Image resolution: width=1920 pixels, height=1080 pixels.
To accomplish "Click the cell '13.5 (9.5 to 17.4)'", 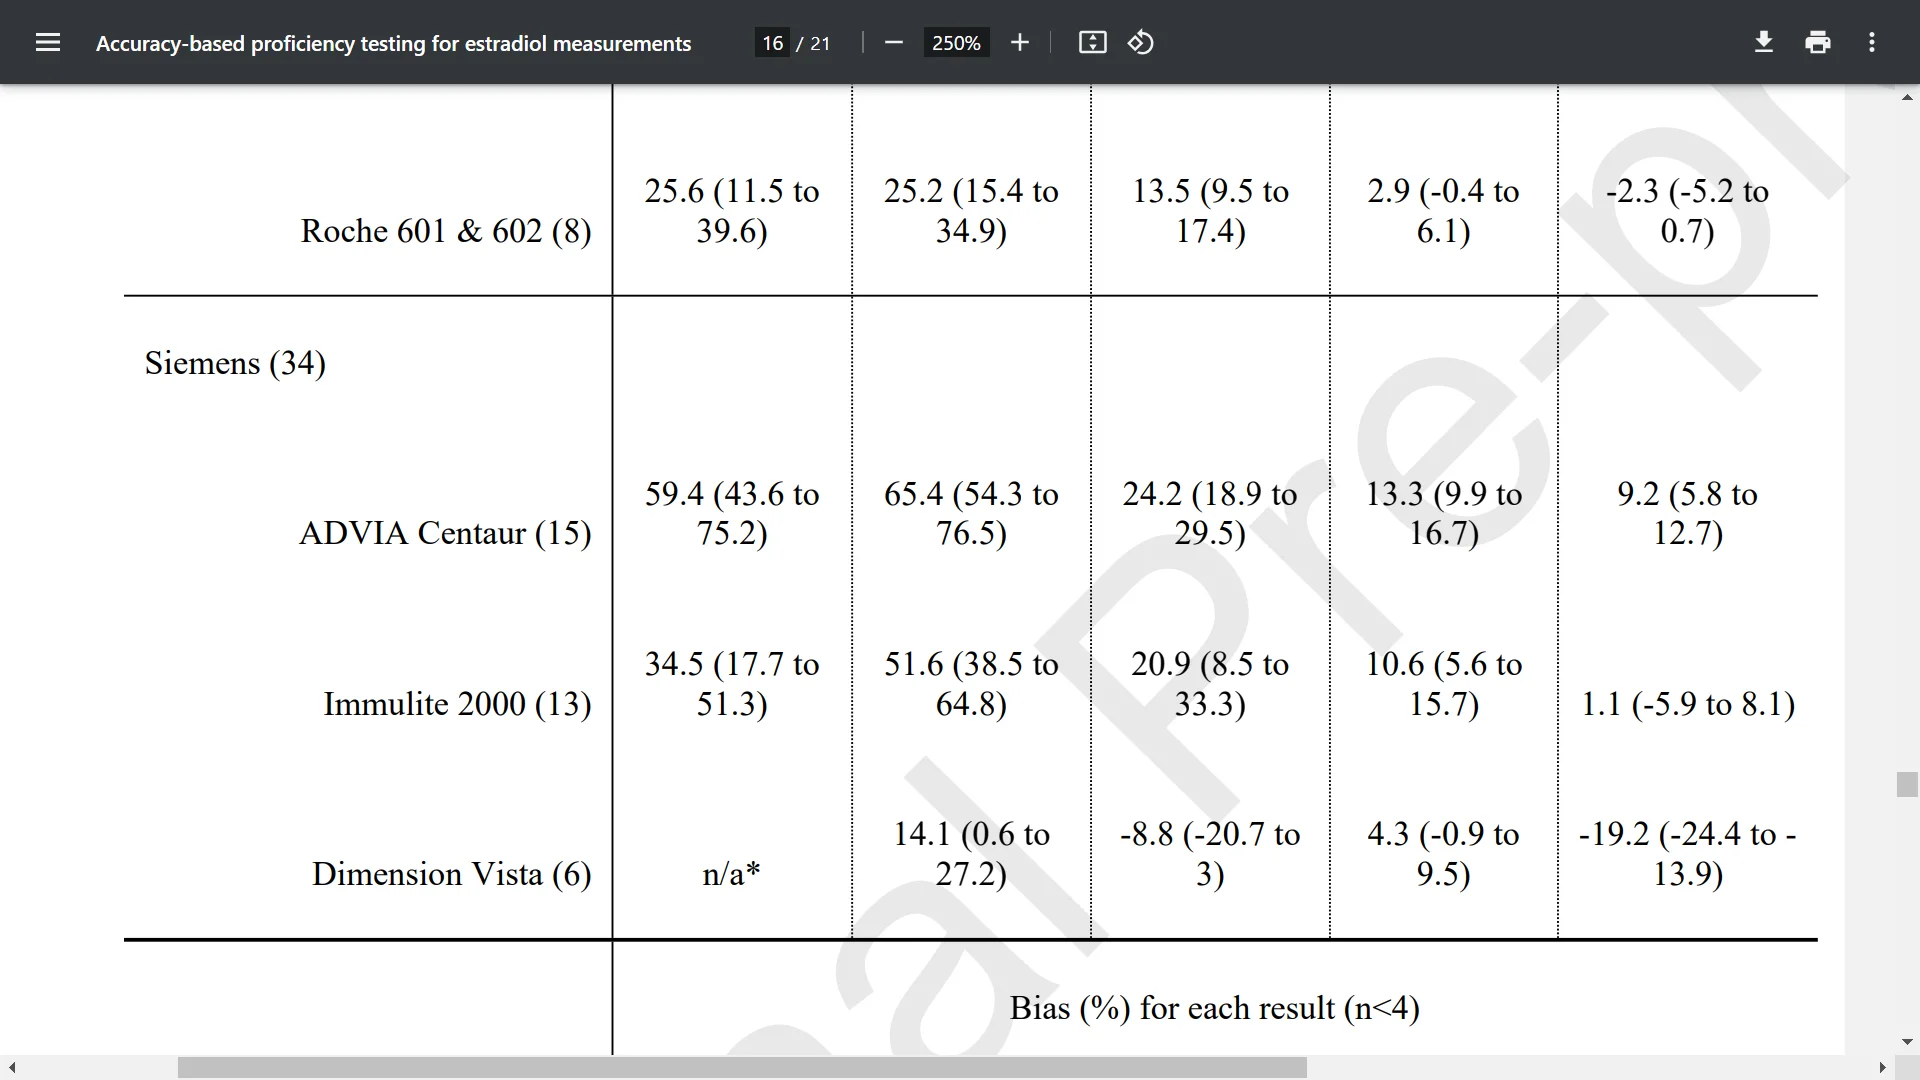I will click(1210, 211).
